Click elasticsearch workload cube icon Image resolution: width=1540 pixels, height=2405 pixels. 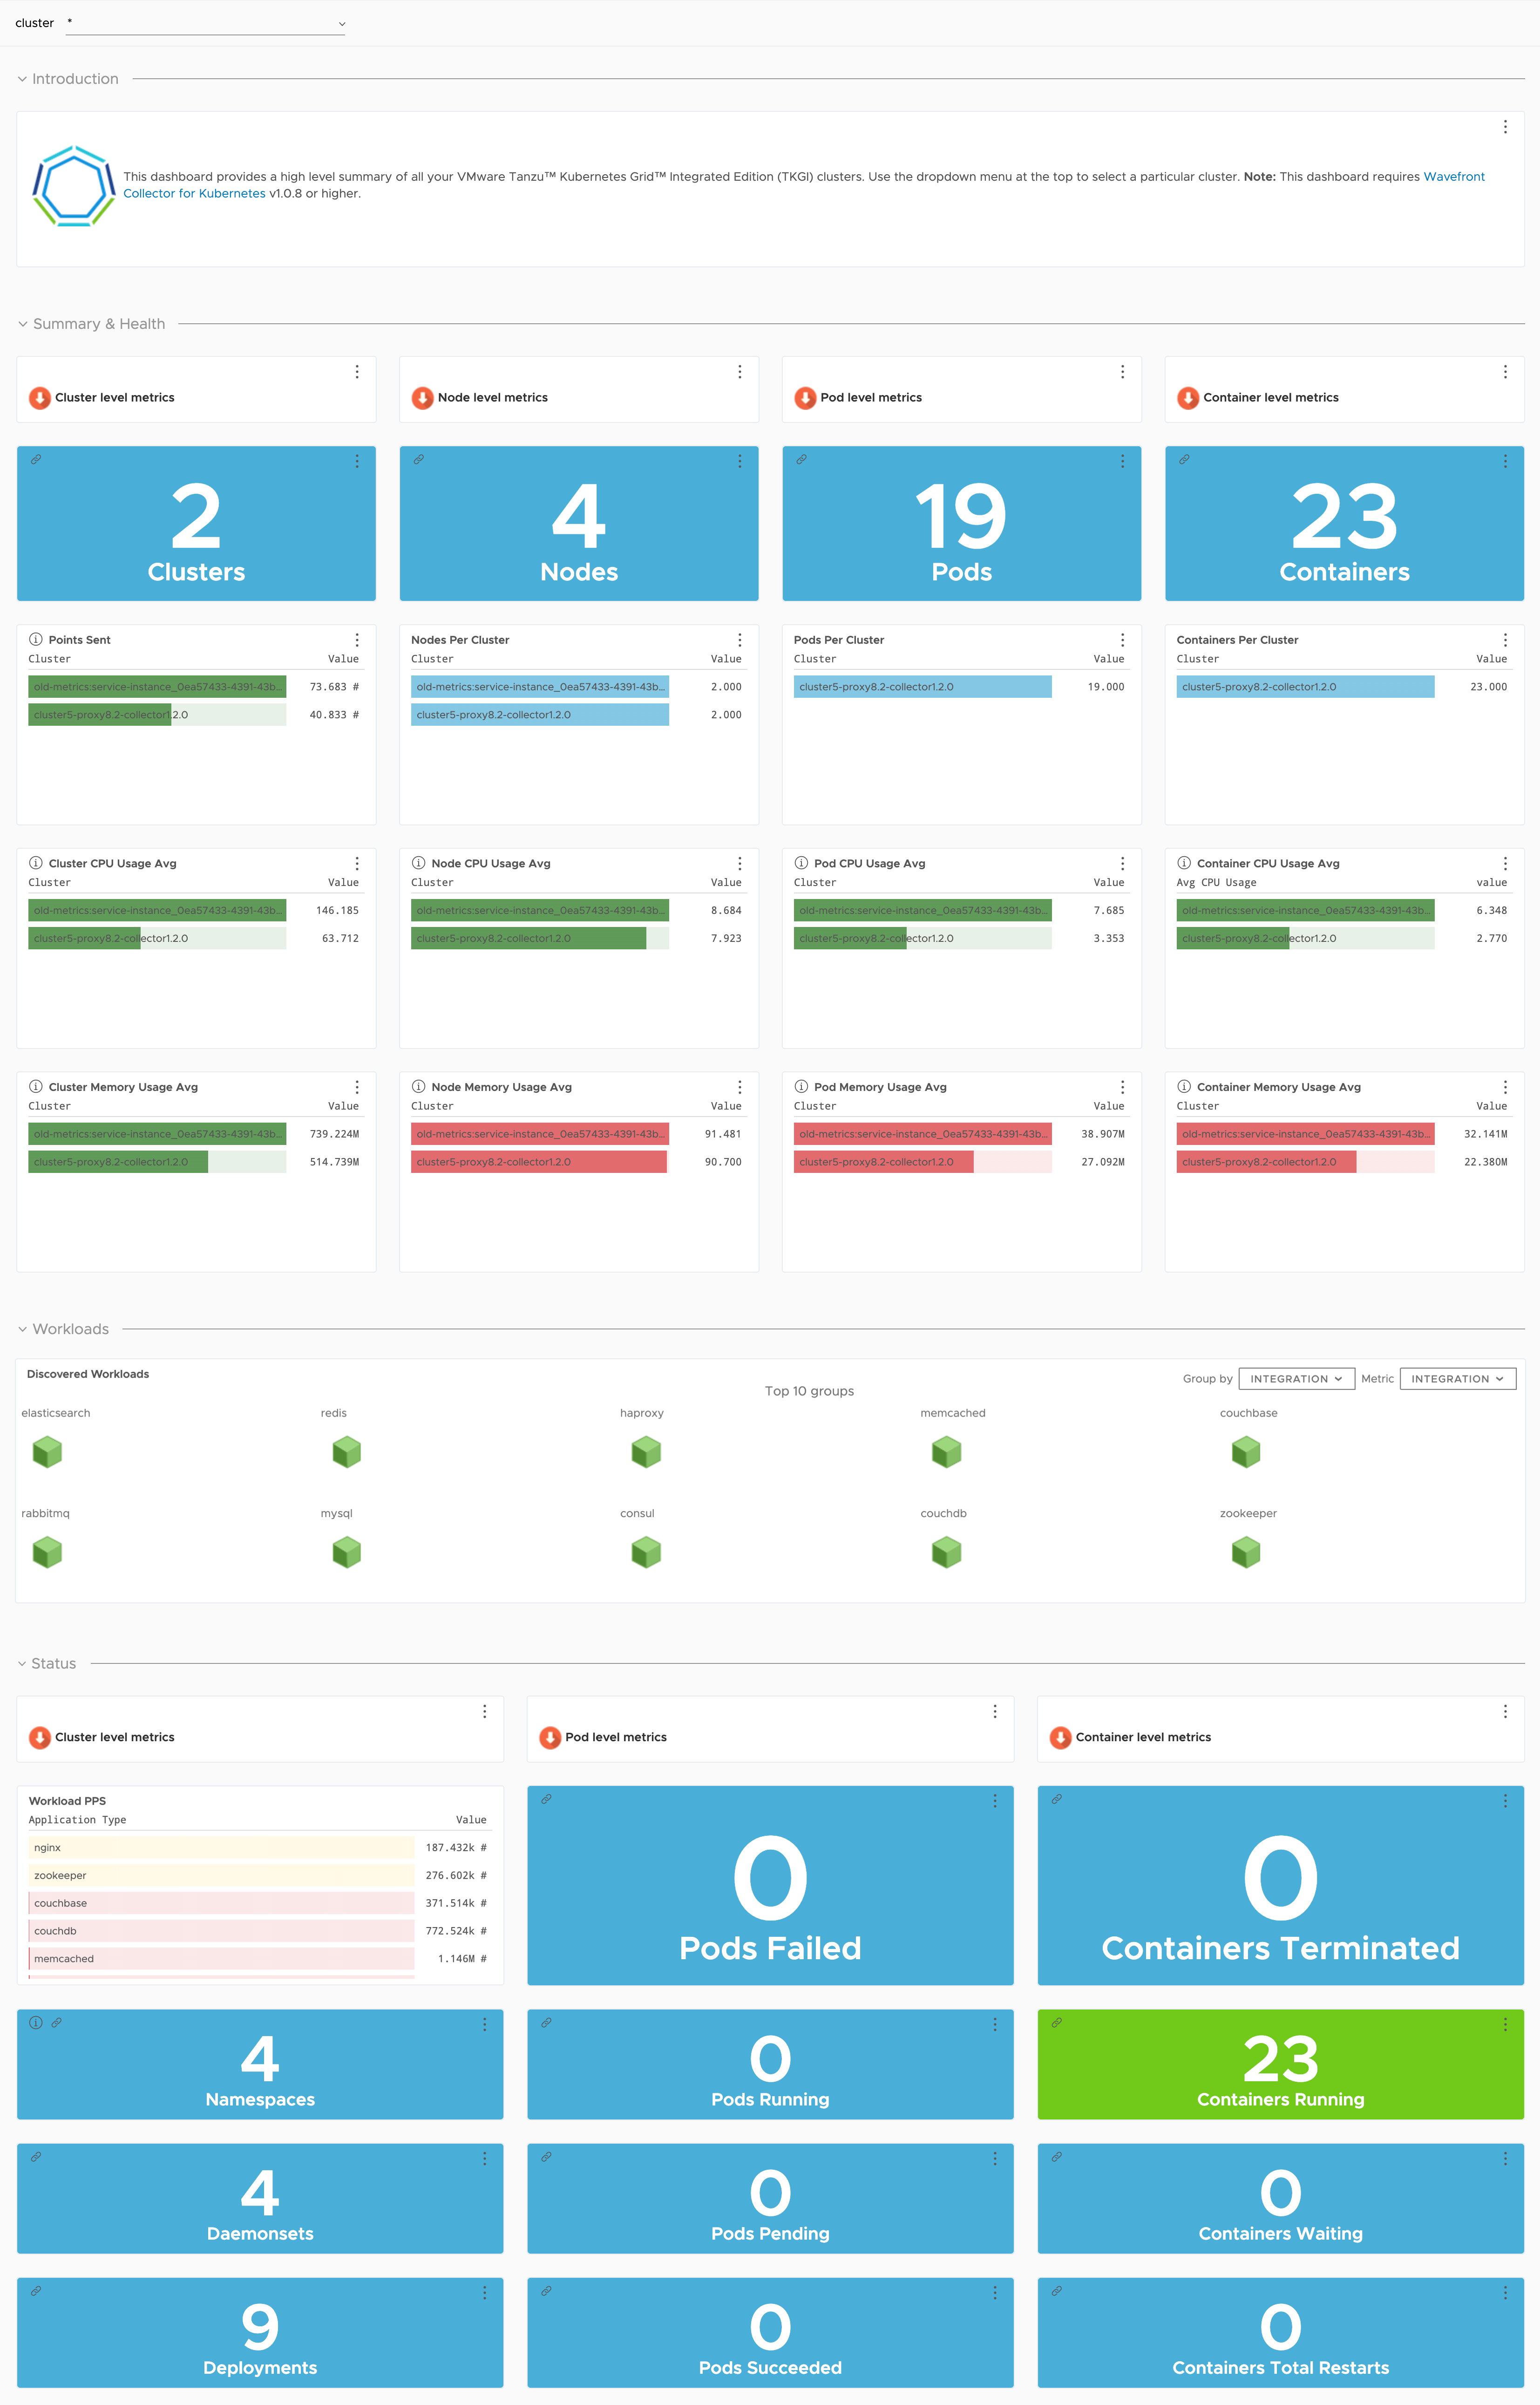pos(47,1452)
